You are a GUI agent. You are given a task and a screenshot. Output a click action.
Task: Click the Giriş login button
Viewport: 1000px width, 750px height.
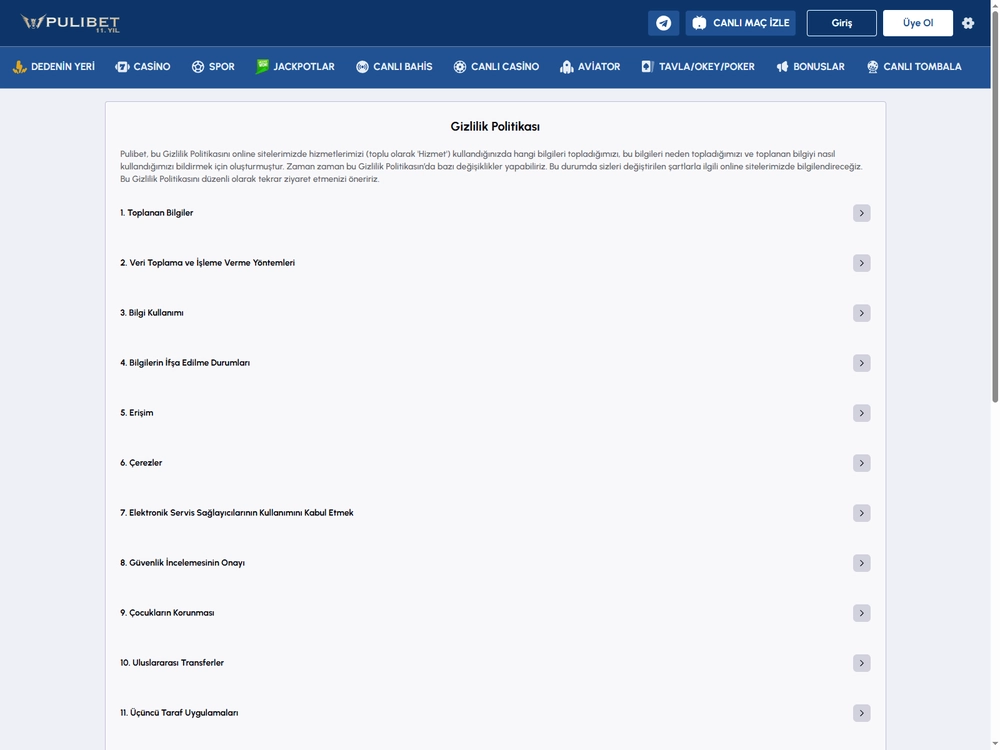pos(841,23)
